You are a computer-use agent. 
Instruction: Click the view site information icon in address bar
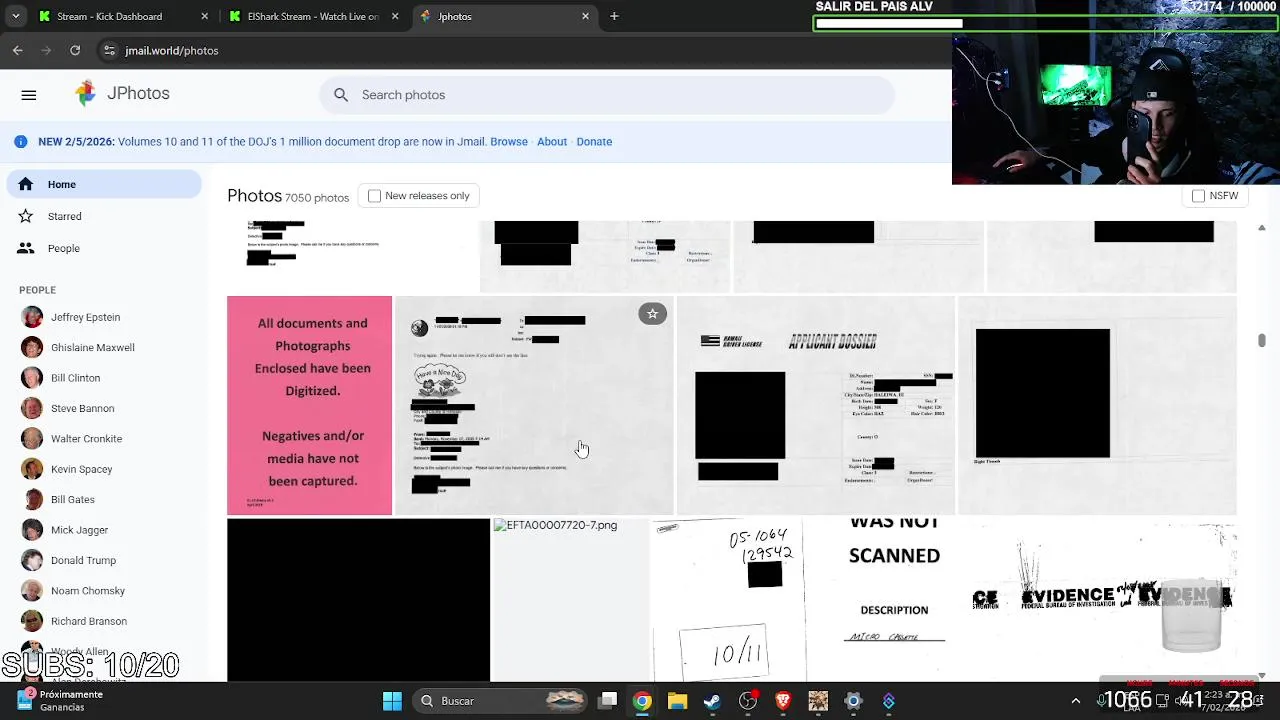(109, 50)
